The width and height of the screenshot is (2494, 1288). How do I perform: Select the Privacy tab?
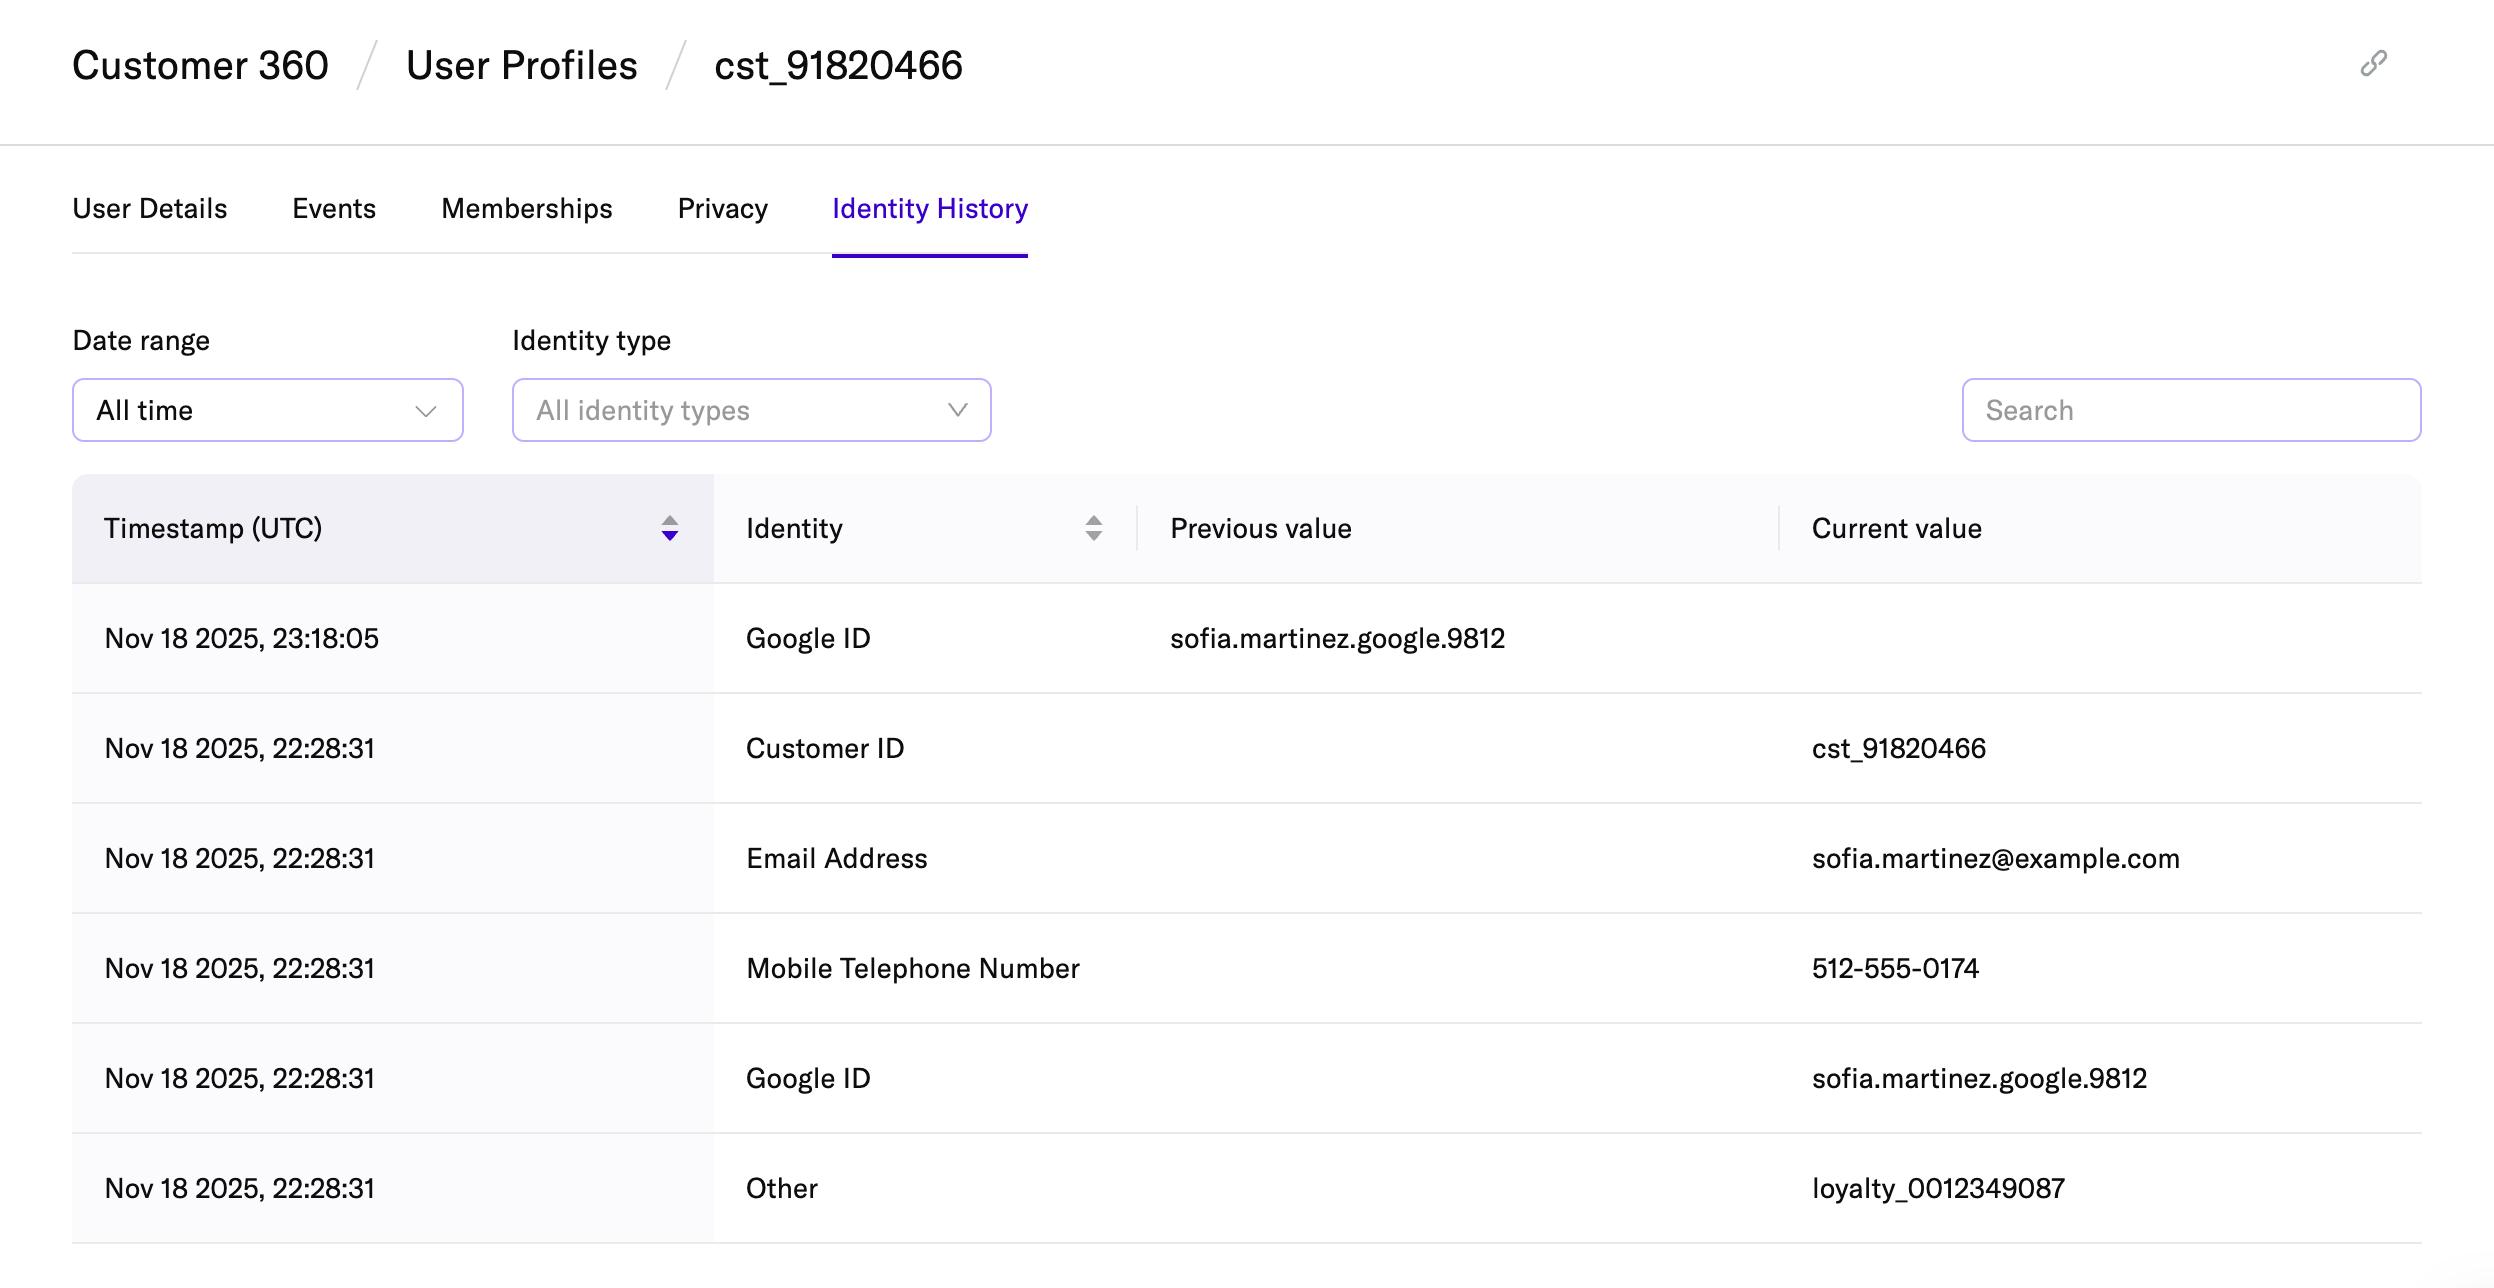pyautogui.click(x=722, y=208)
